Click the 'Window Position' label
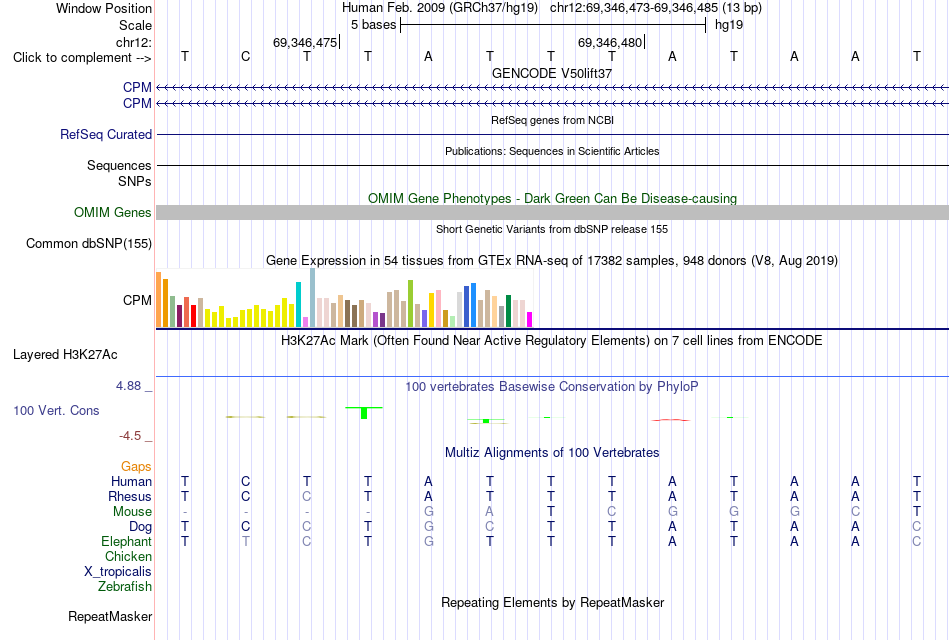The height and width of the screenshot is (640, 950). (104, 8)
